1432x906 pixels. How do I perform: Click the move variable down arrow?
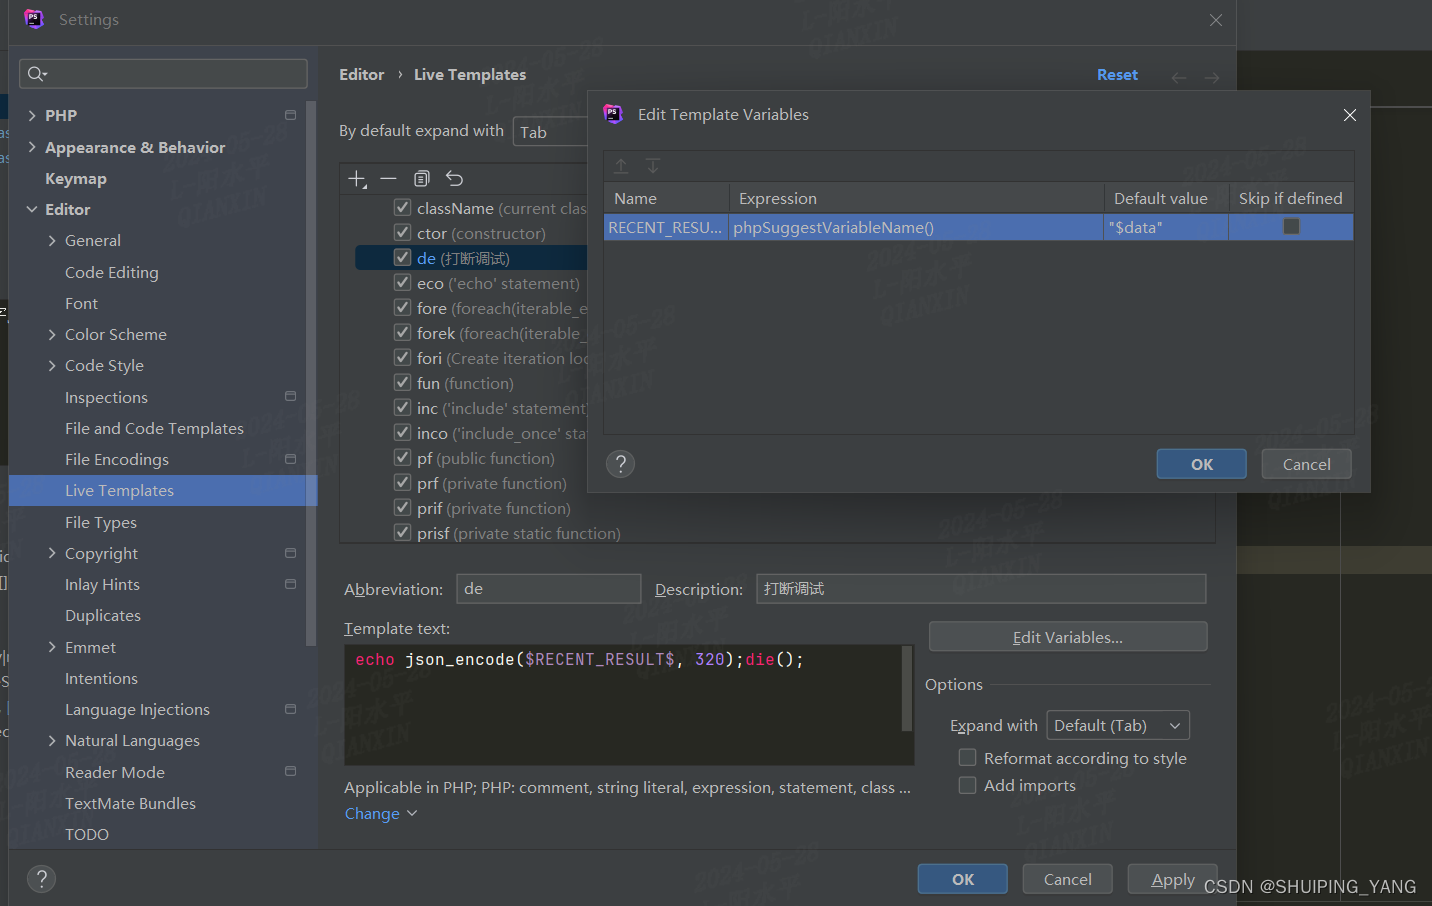pos(653,166)
